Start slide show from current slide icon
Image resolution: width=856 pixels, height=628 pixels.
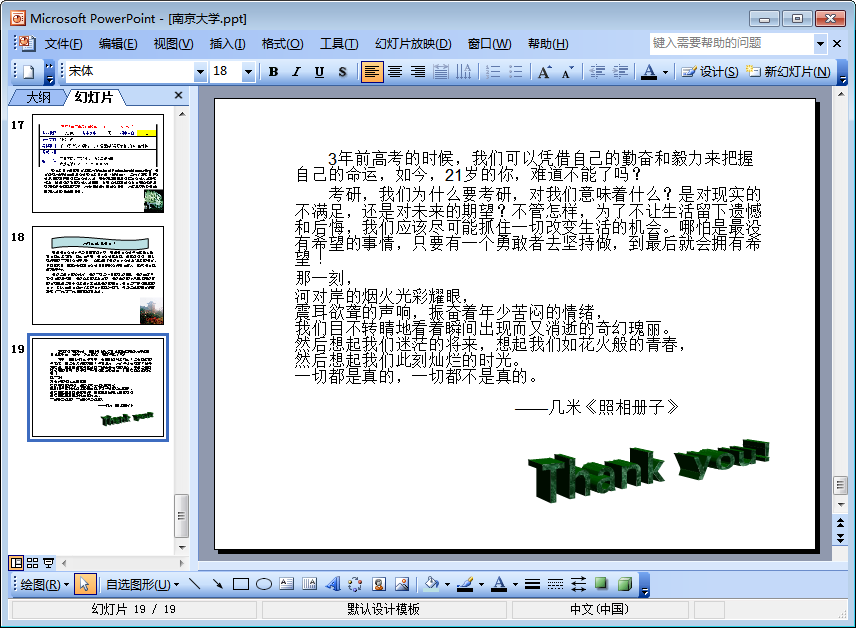(x=49, y=563)
